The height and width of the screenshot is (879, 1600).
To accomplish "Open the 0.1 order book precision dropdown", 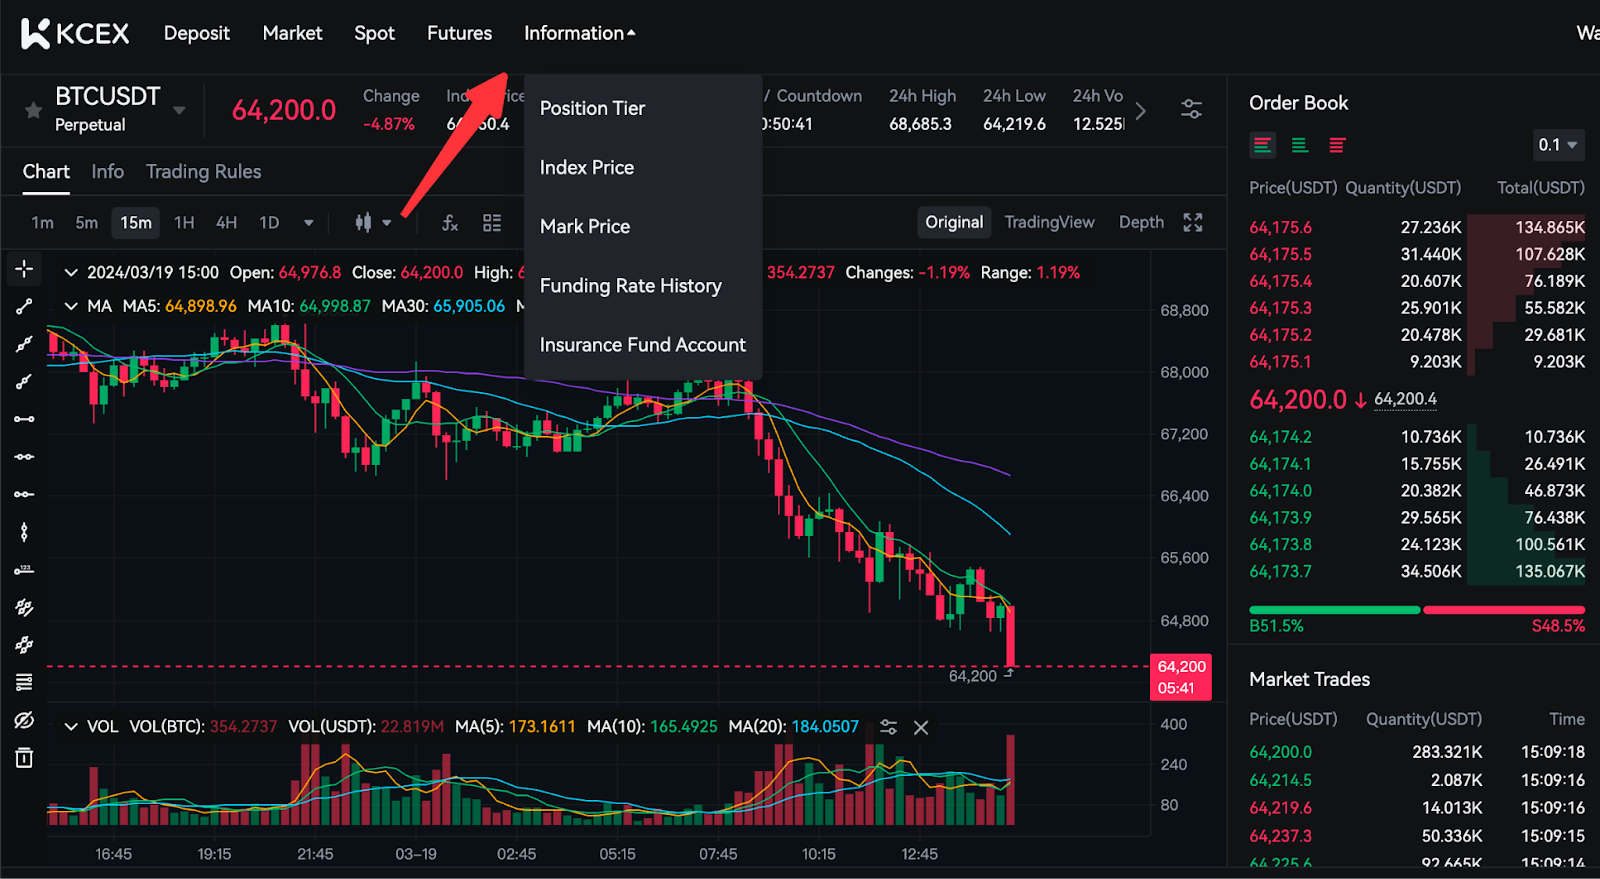I will [1558, 145].
